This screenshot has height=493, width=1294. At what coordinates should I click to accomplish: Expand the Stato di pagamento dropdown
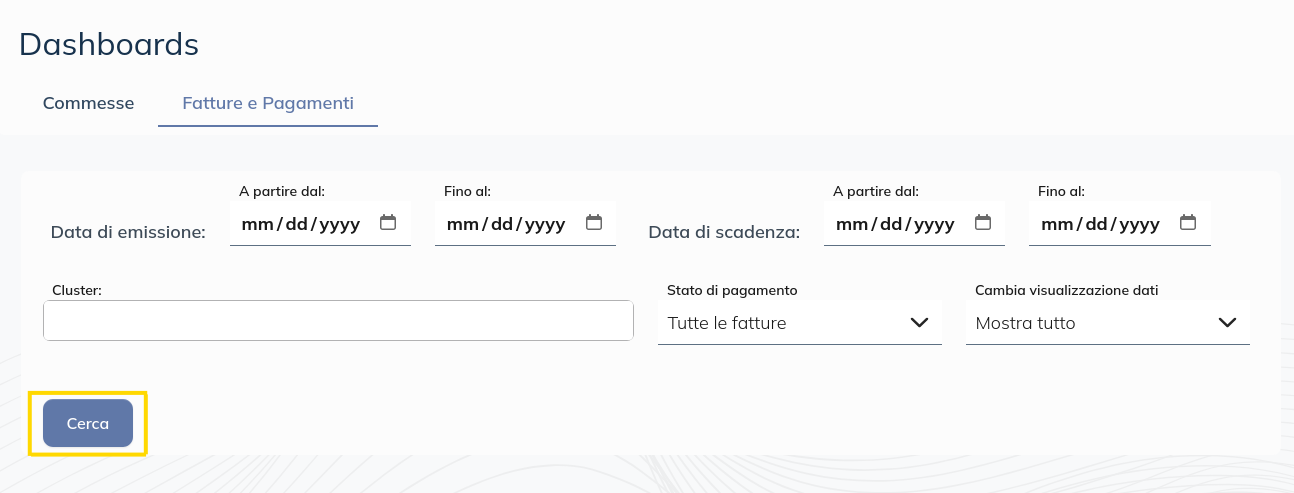799,323
